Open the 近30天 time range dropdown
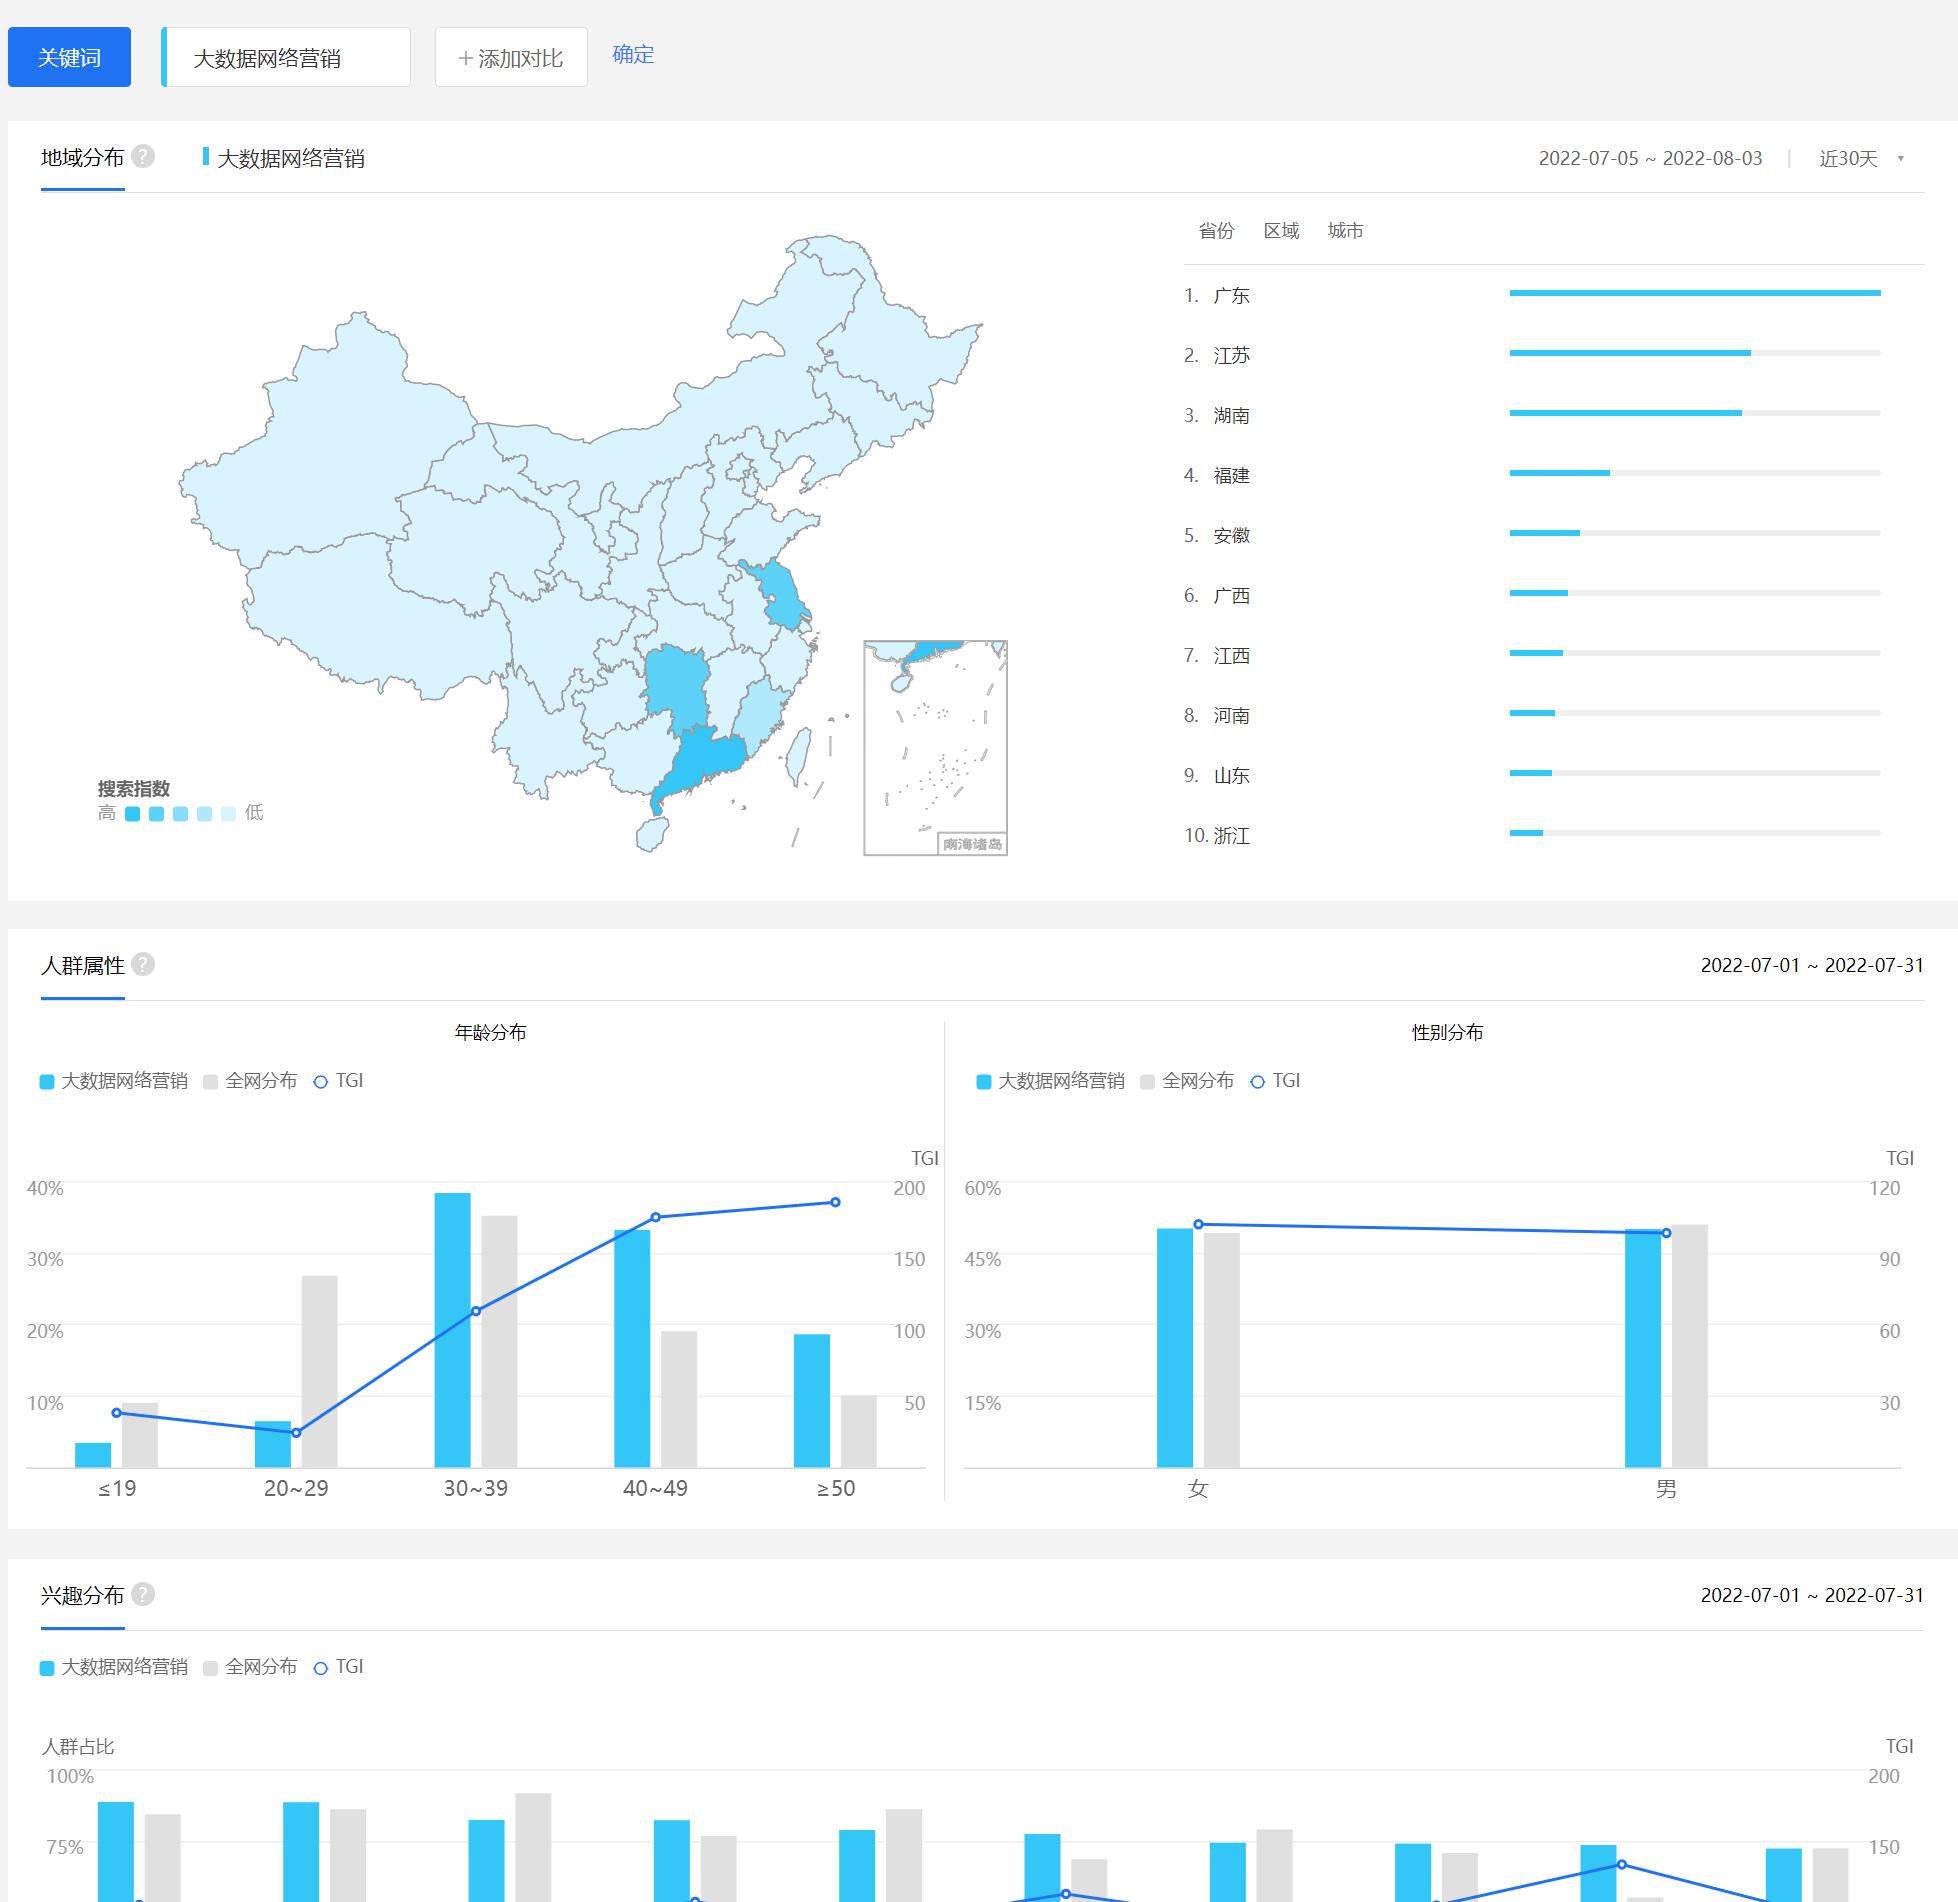The image size is (1958, 1902). tap(1861, 158)
